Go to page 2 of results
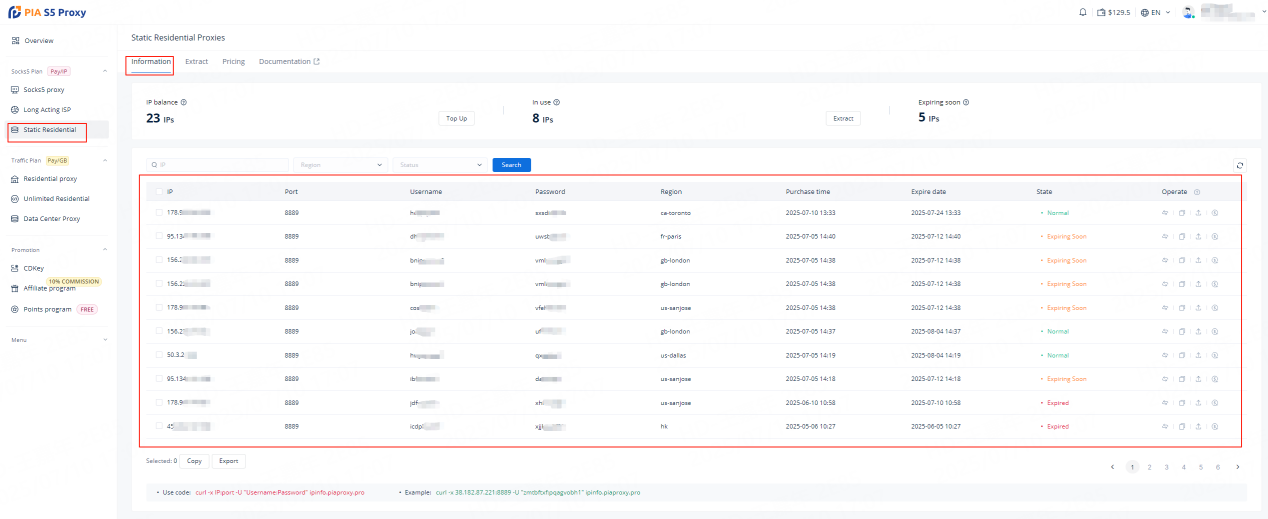This screenshot has height=519, width=1268. pyautogui.click(x=1150, y=467)
